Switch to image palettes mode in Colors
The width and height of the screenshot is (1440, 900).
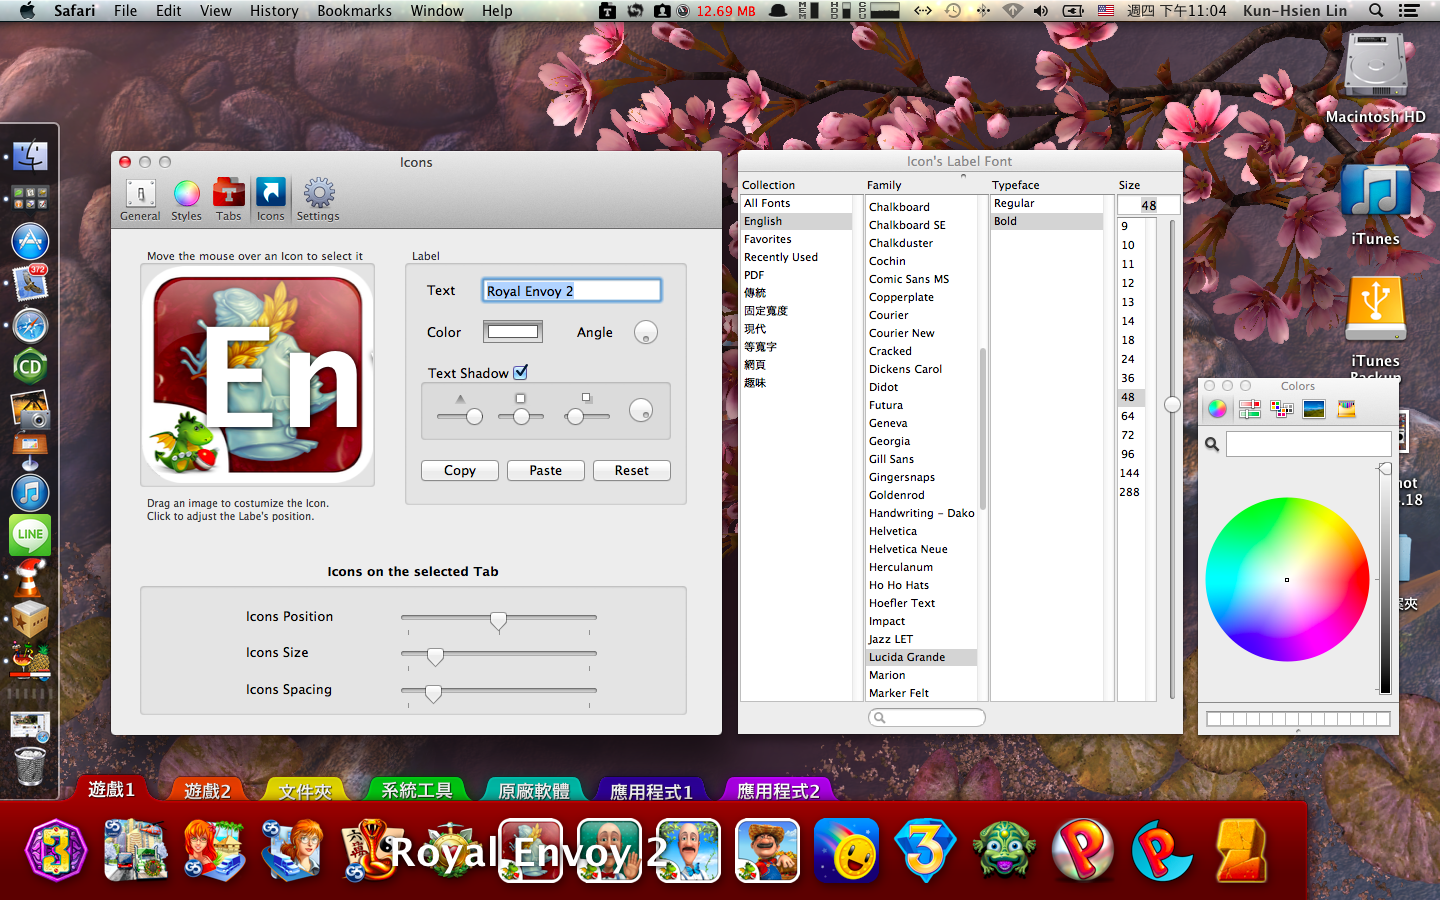click(x=1314, y=408)
